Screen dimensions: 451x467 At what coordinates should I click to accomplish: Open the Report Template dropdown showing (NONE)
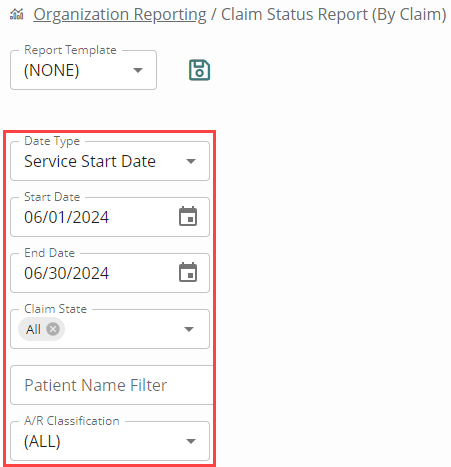(83, 70)
